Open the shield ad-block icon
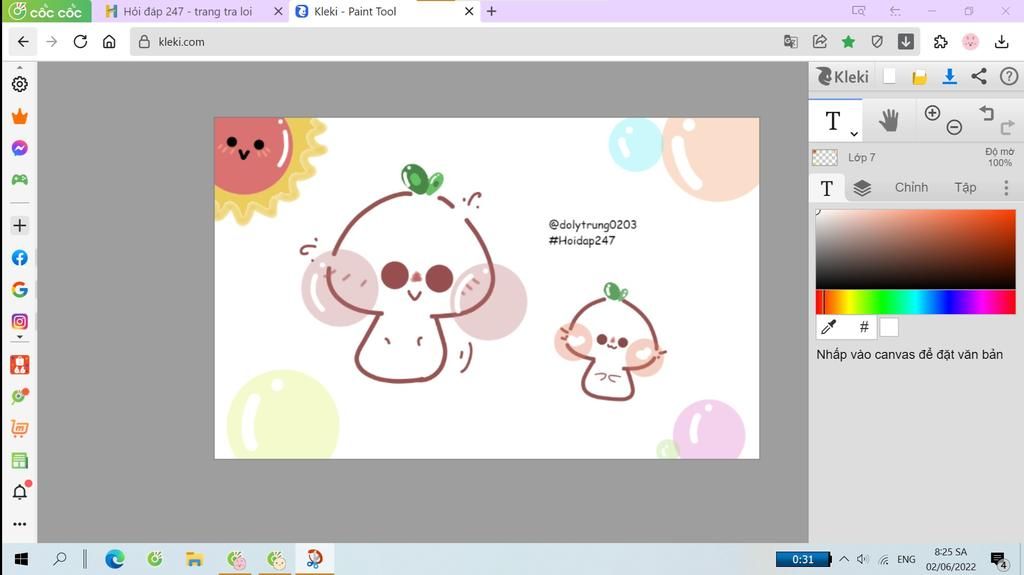The height and width of the screenshot is (575, 1024). 877,42
